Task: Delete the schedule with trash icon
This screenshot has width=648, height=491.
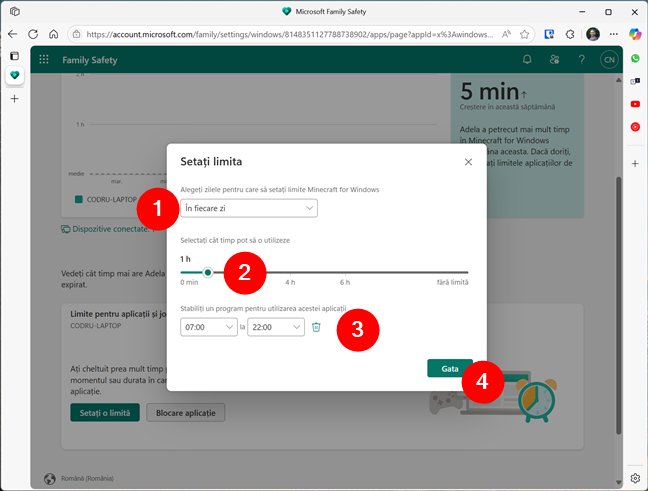Action: coord(316,327)
